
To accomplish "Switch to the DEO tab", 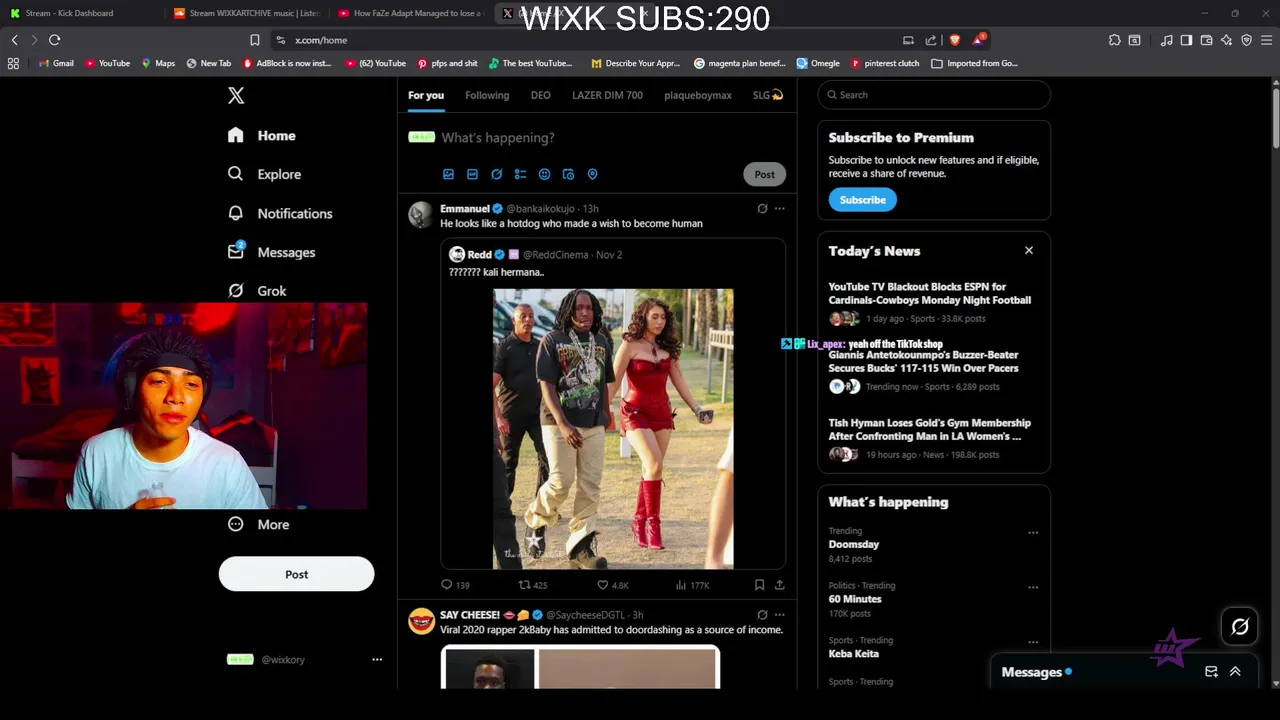I will [541, 95].
